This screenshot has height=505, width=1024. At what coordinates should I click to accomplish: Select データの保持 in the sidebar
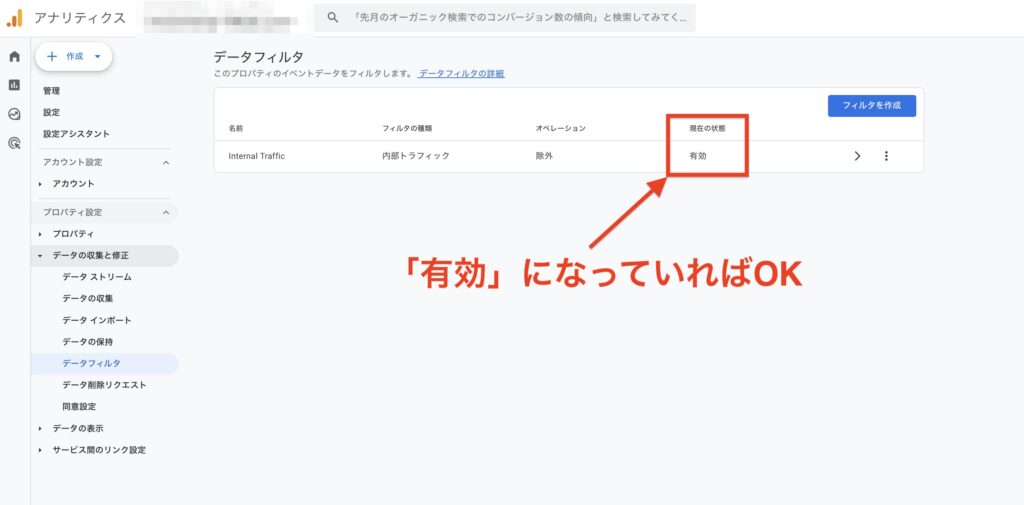tap(87, 342)
